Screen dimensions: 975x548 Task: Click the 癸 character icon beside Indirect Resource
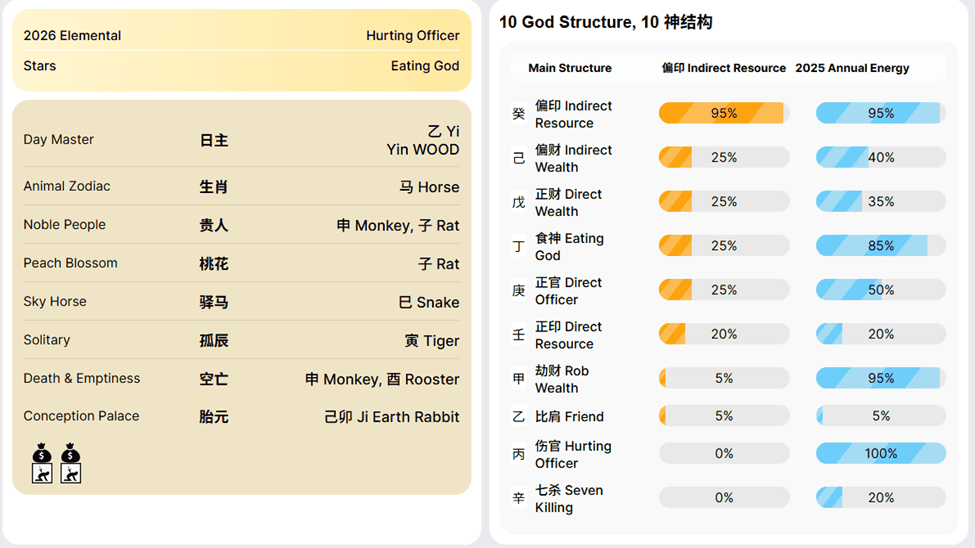coord(518,114)
